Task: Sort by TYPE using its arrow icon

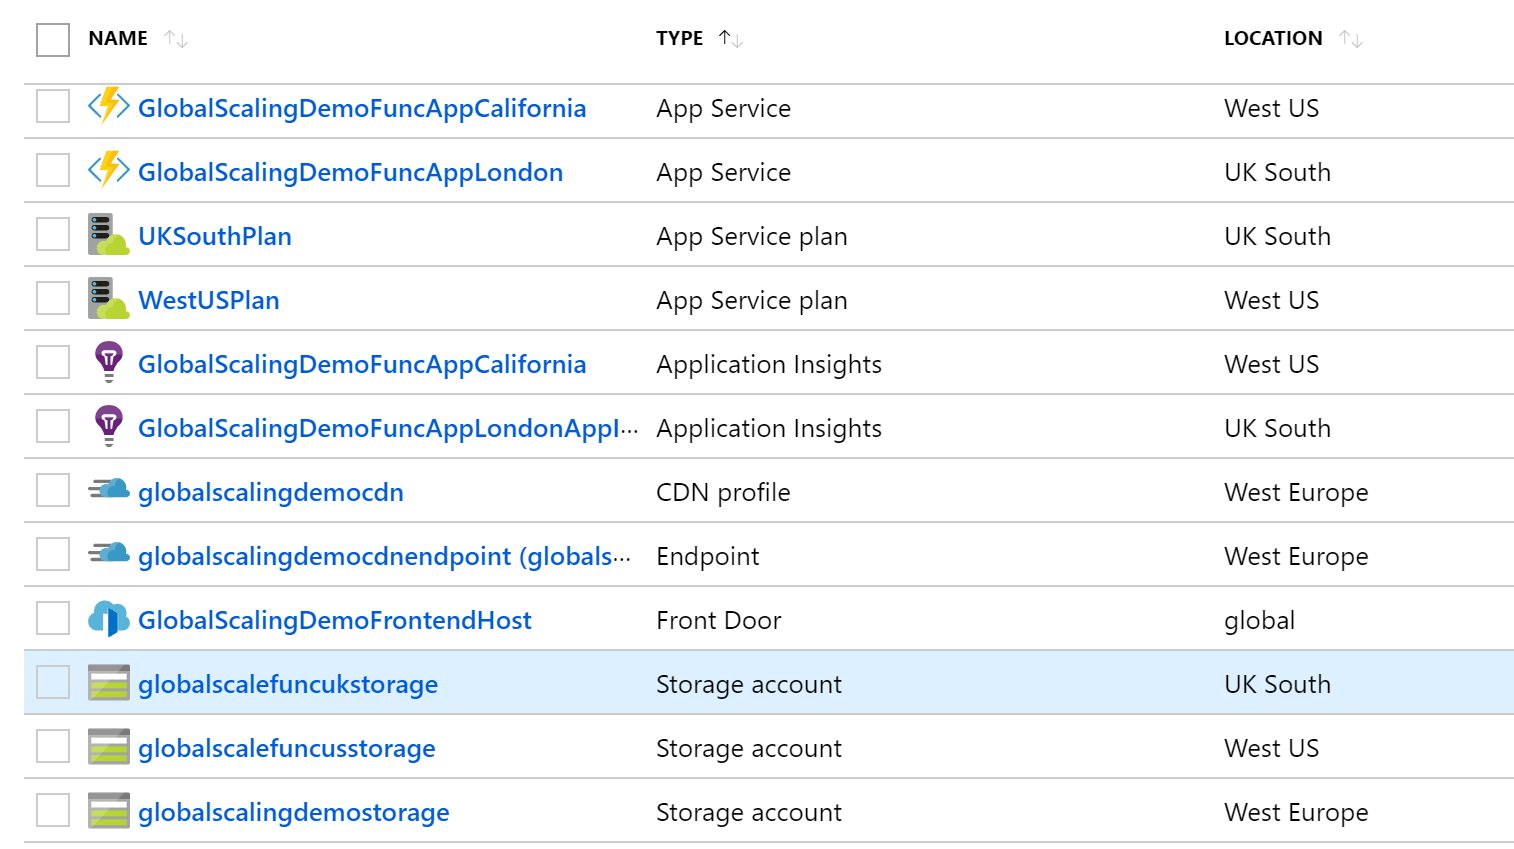Action: (x=731, y=39)
